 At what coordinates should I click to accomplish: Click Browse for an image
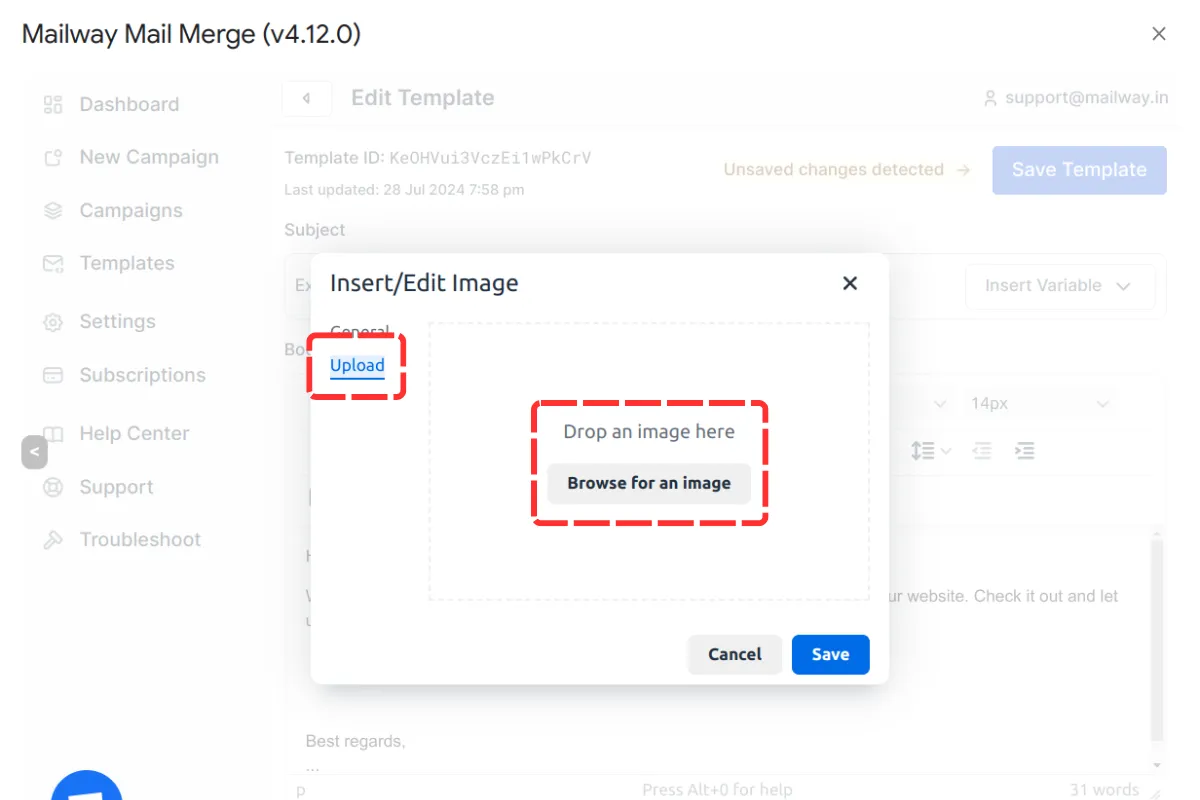[x=649, y=483]
